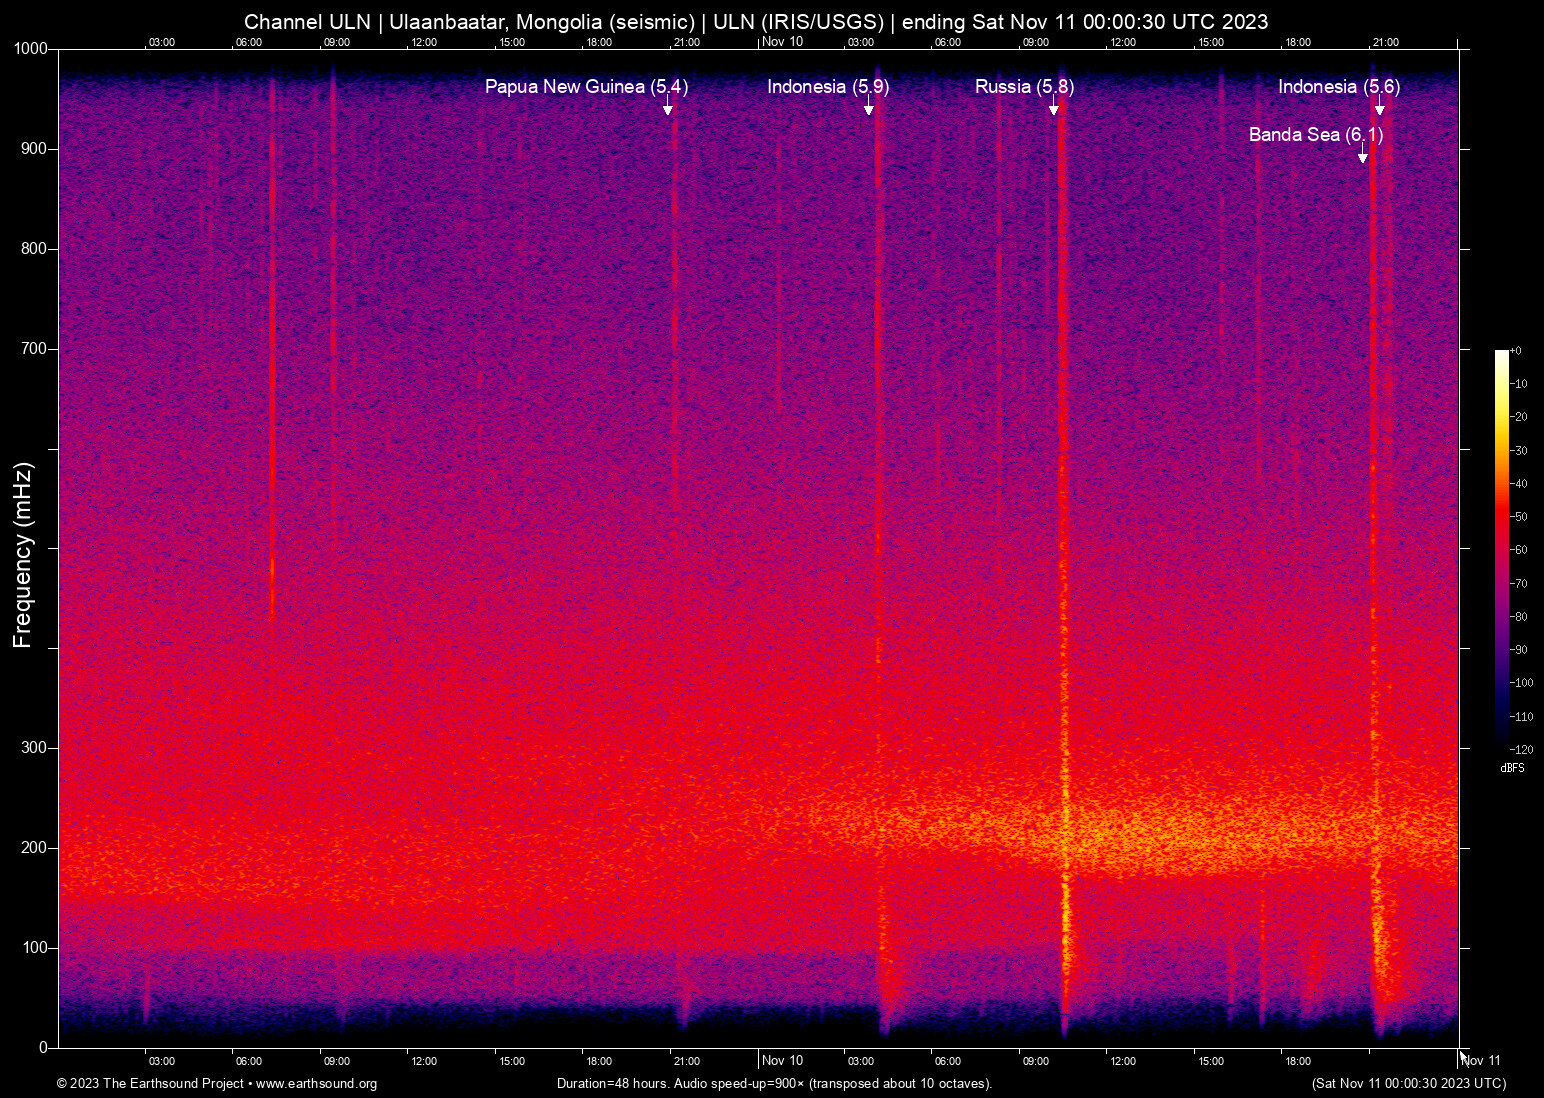Click the 1000 mHz frequency axis label
Screen dimensions: 1544x1098
coord(30,49)
